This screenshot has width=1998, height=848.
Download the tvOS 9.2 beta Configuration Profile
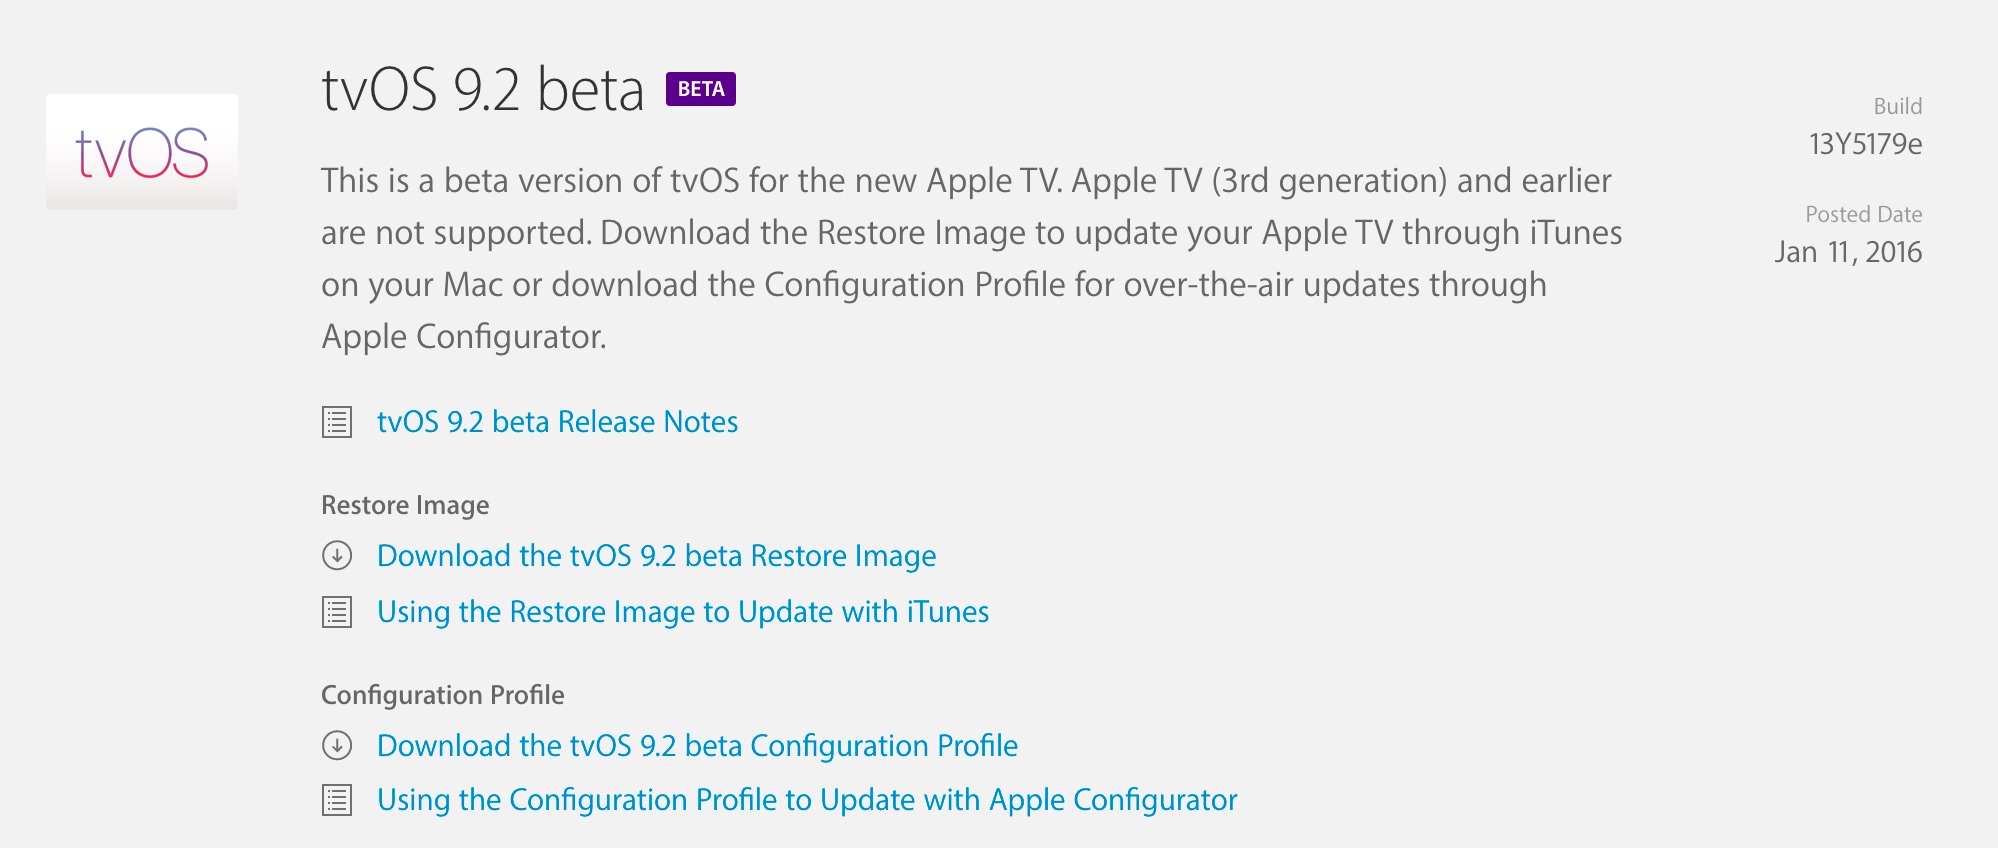697,745
